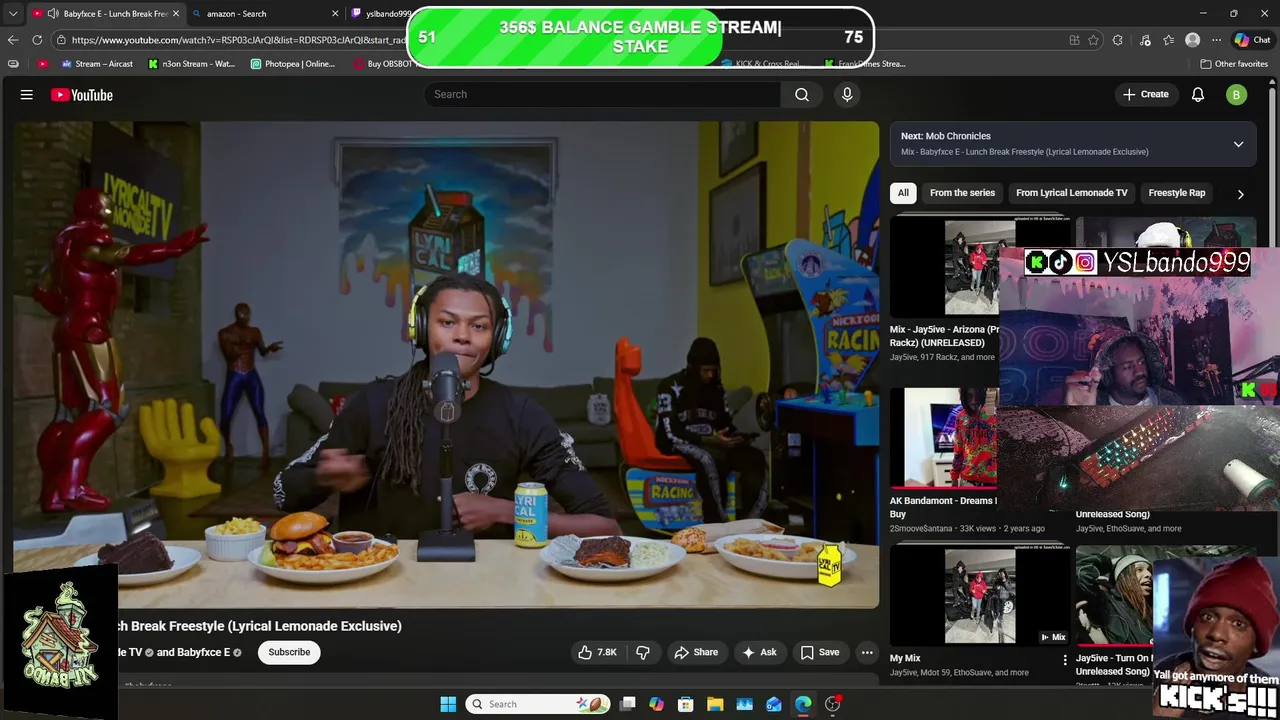The height and width of the screenshot is (720, 1280).
Task: Subscribe to the channel
Action: 289,652
